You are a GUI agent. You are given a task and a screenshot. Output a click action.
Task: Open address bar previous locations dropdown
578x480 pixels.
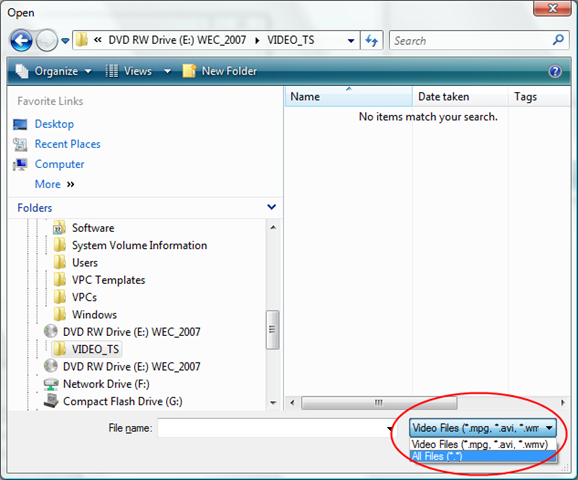point(351,41)
